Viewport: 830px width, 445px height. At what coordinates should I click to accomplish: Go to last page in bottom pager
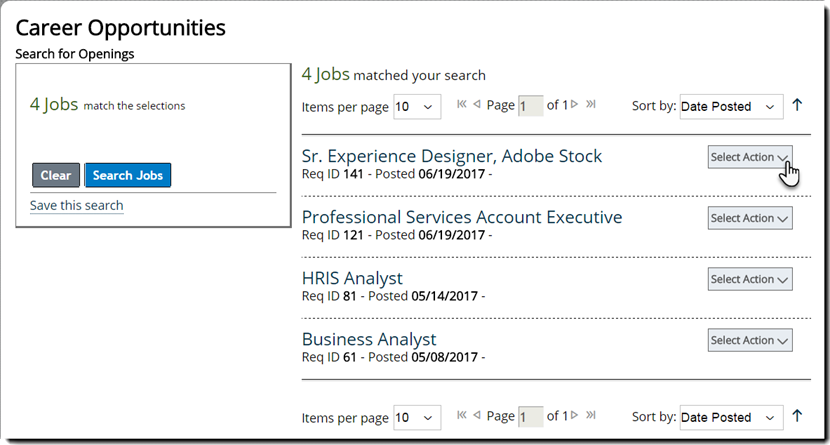[591, 416]
